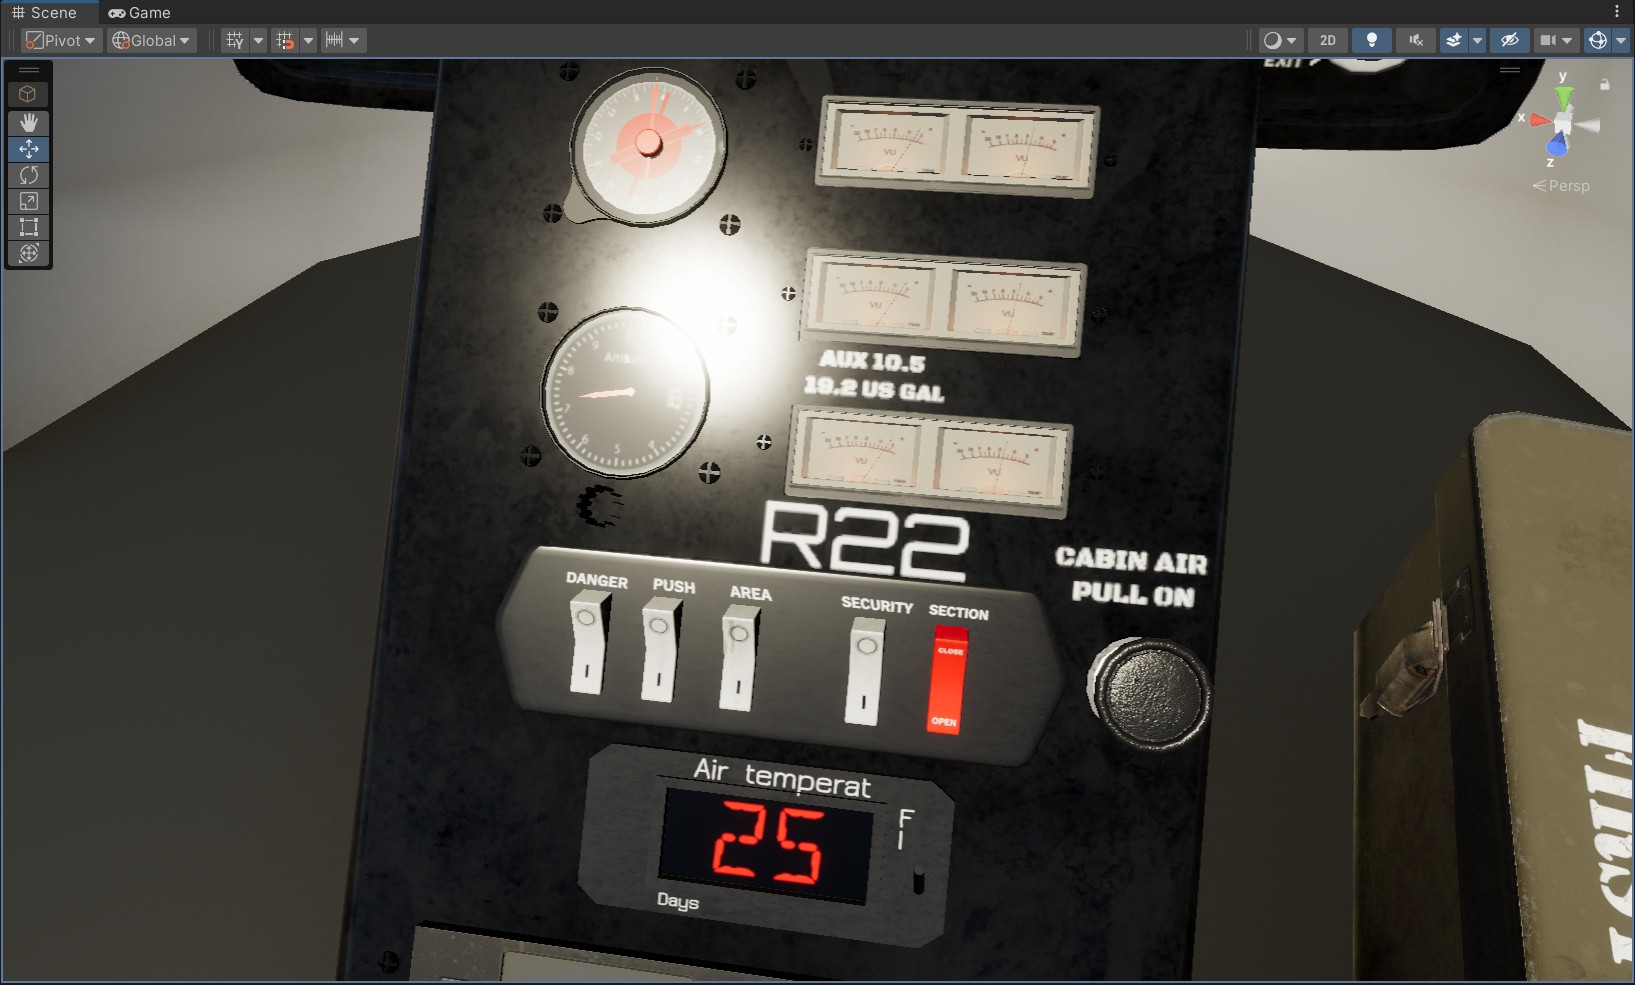Select the red "25" digital display
The height and width of the screenshot is (985, 1635).
[x=768, y=843]
